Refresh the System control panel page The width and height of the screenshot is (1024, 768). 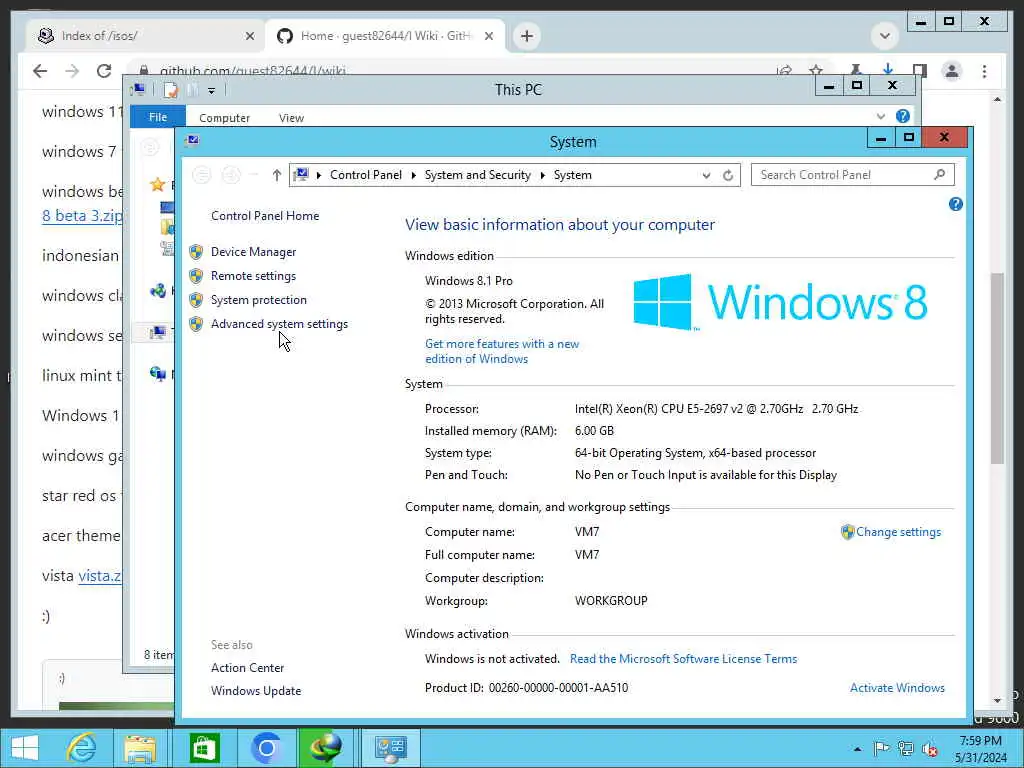pos(728,175)
